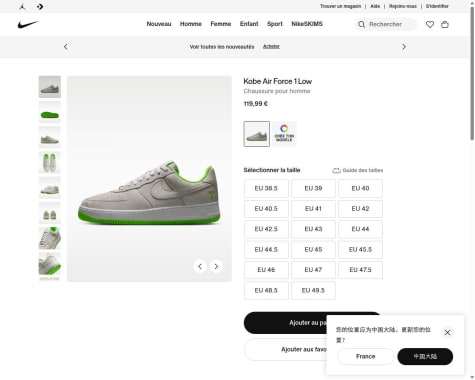Select size EU 44
This screenshot has width=475, height=380.
click(x=360, y=229)
